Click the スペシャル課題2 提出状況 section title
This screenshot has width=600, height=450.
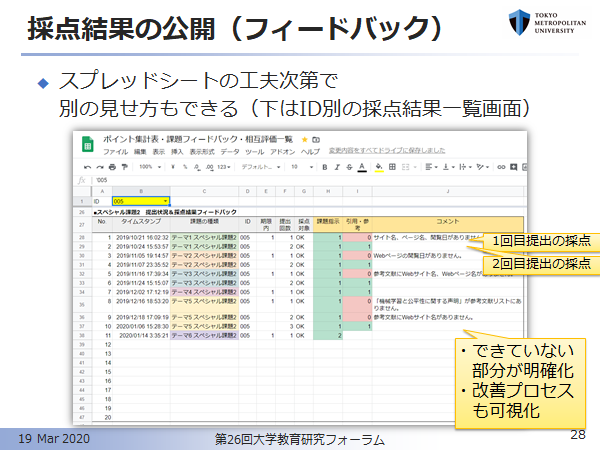point(165,212)
